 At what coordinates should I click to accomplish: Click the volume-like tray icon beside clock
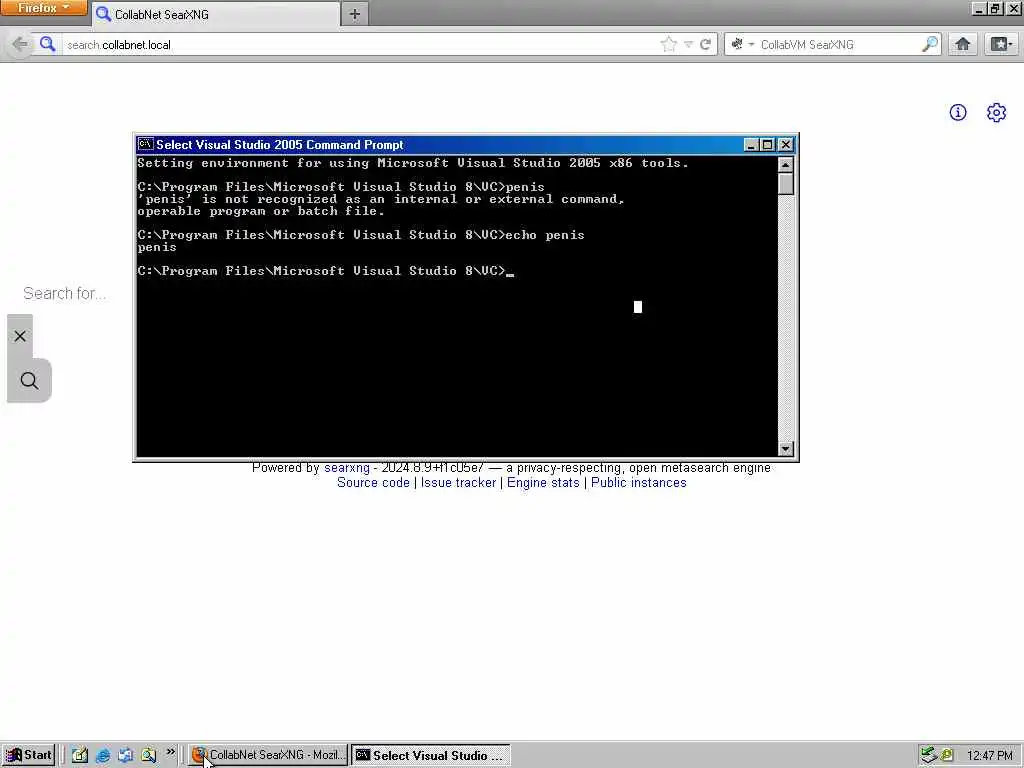click(947, 755)
